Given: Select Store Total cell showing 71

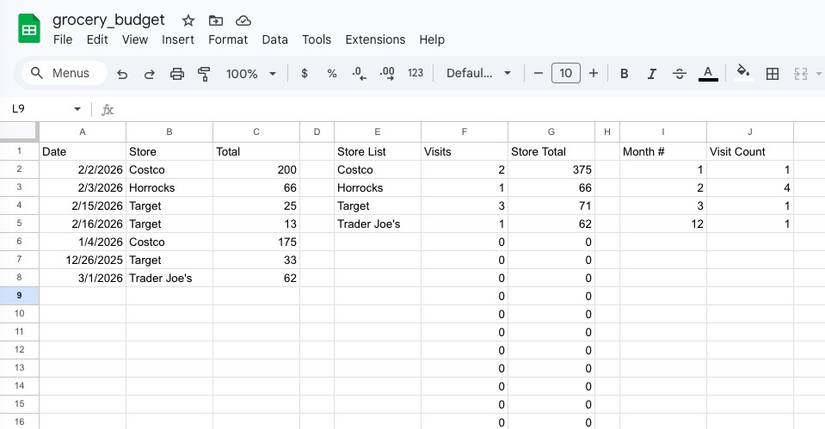Looking at the screenshot, I should click(x=551, y=206).
